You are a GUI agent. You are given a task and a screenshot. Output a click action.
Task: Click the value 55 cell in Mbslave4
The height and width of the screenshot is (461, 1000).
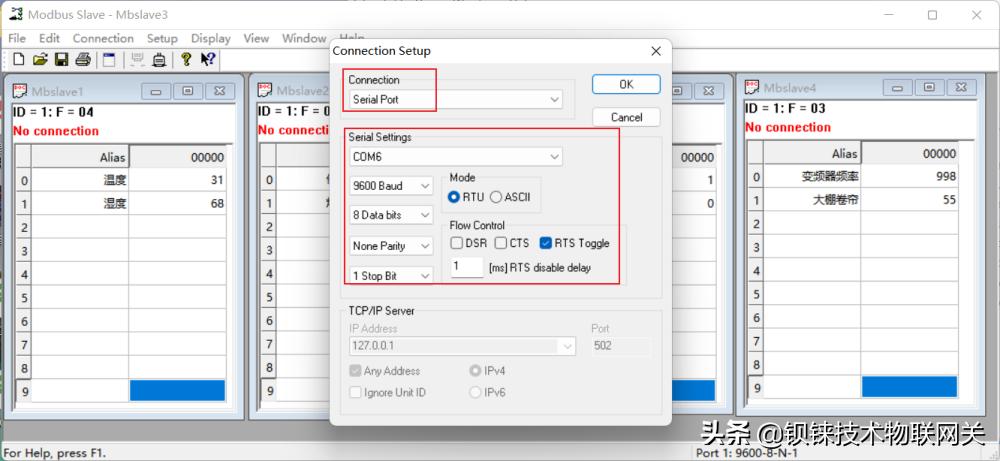(x=909, y=200)
